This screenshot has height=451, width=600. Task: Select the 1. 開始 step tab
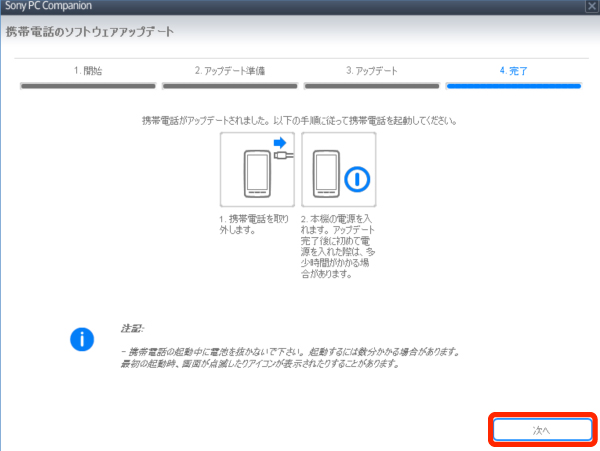[x=87, y=71]
